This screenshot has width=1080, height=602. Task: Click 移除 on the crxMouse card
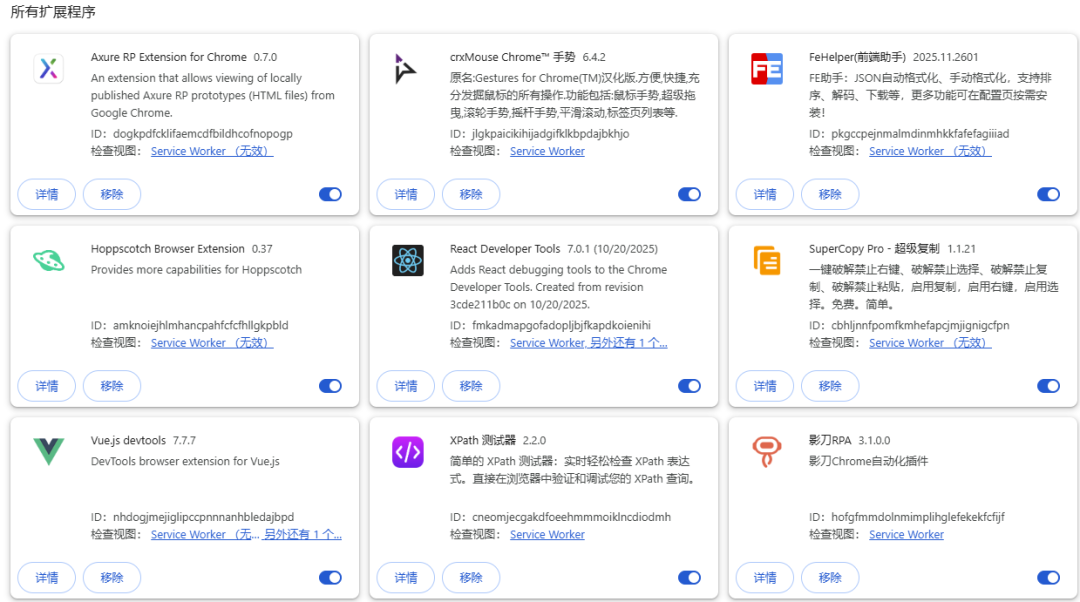pyautogui.click(x=471, y=194)
